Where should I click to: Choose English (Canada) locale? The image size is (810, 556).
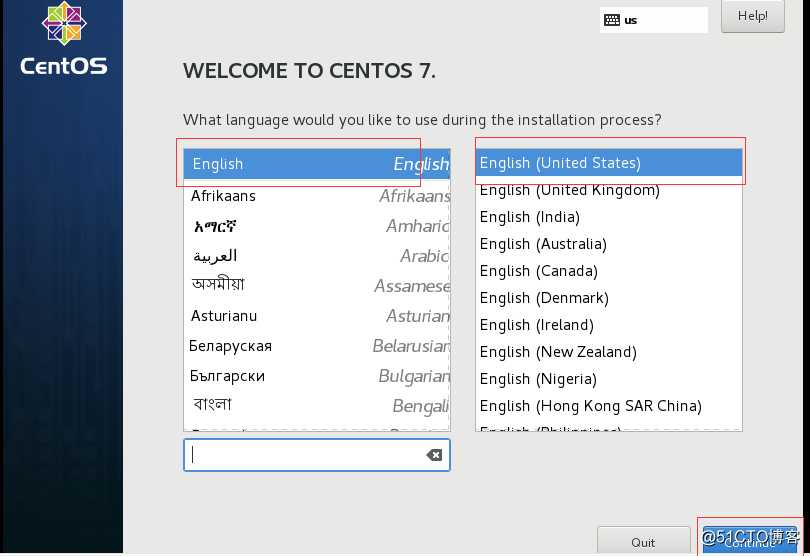click(x=609, y=271)
